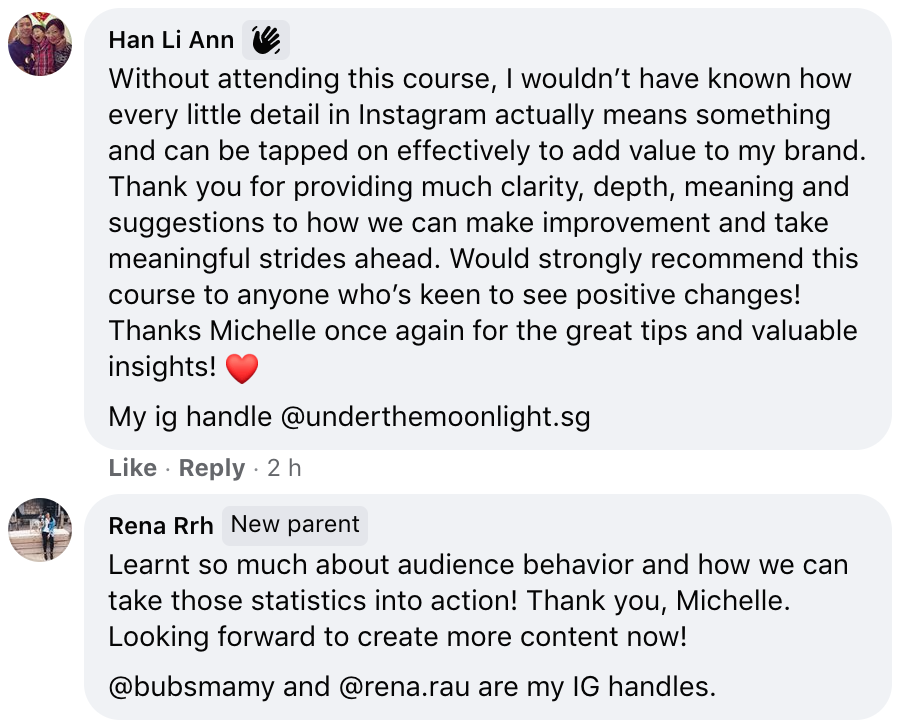Click the "New parent" badge
This screenshot has height=726, width=916.
[x=295, y=525]
